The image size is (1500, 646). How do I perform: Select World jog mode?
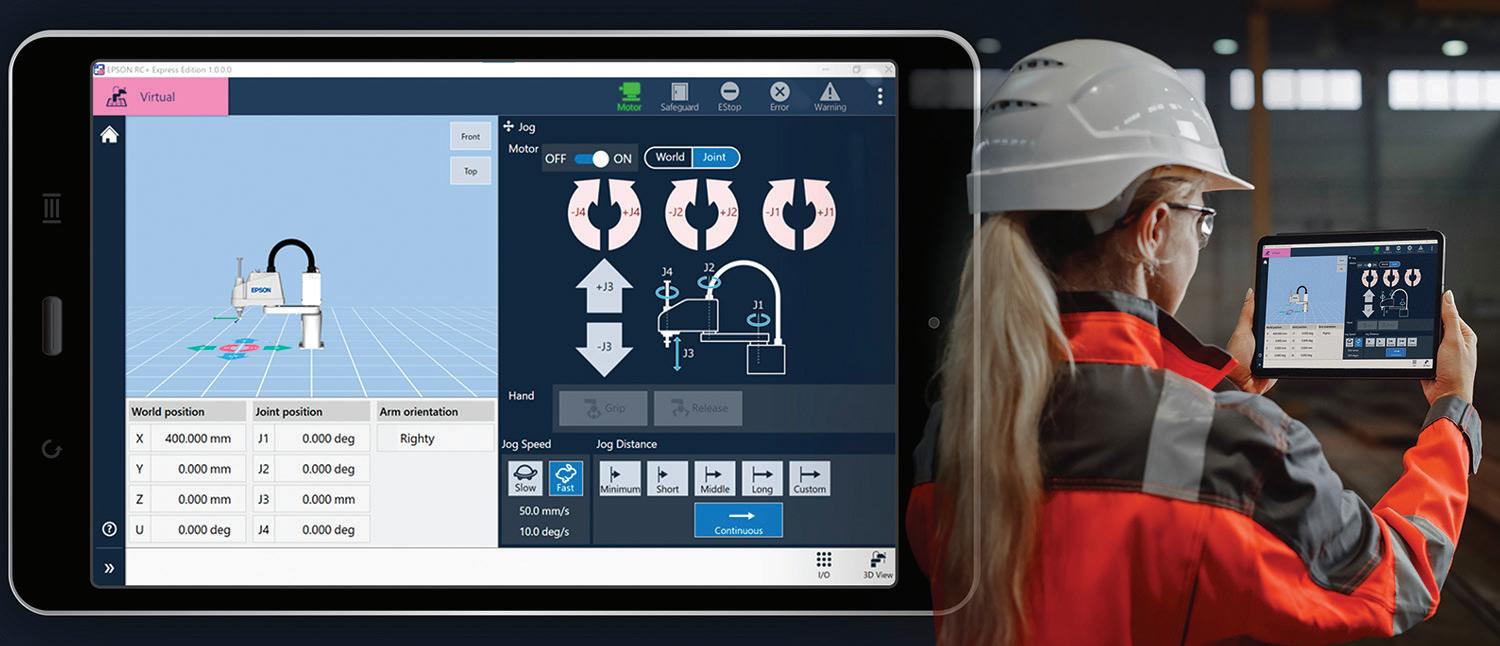click(670, 157)
